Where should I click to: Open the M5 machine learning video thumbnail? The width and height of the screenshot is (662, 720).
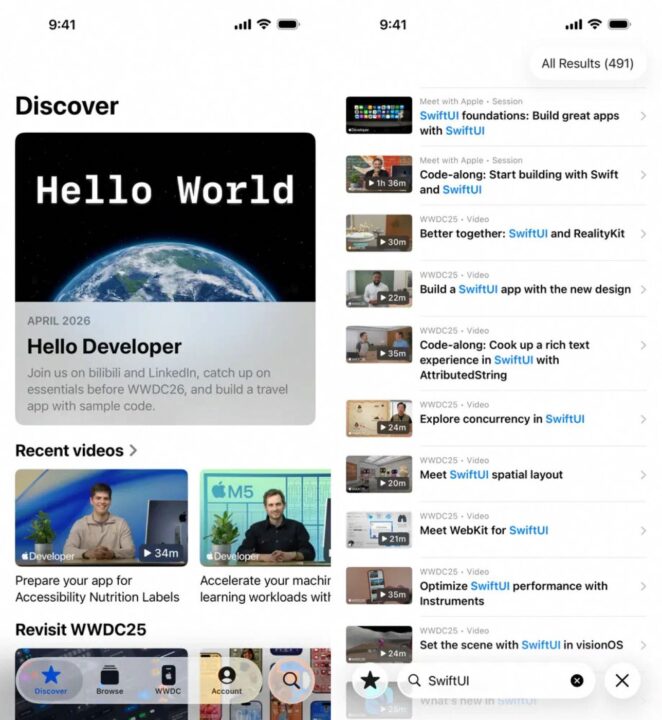click(265, 518)
